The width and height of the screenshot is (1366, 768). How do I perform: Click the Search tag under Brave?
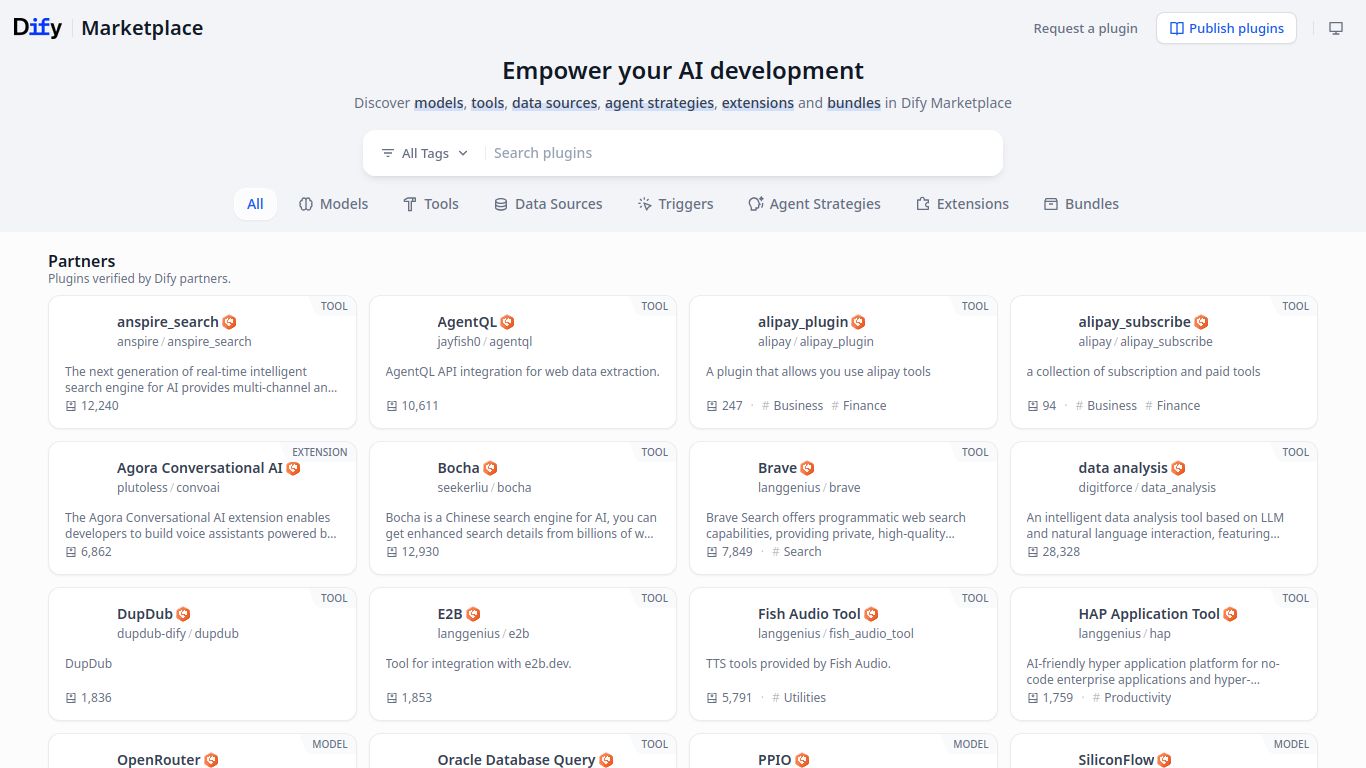pos(798,551)
